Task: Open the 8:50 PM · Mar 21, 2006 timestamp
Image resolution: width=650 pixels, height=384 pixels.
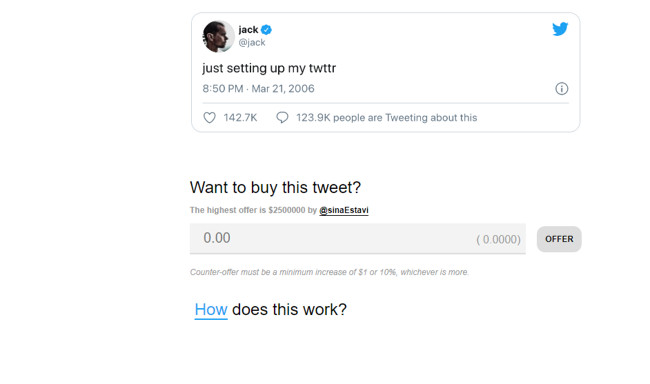Action: point(258,89)
